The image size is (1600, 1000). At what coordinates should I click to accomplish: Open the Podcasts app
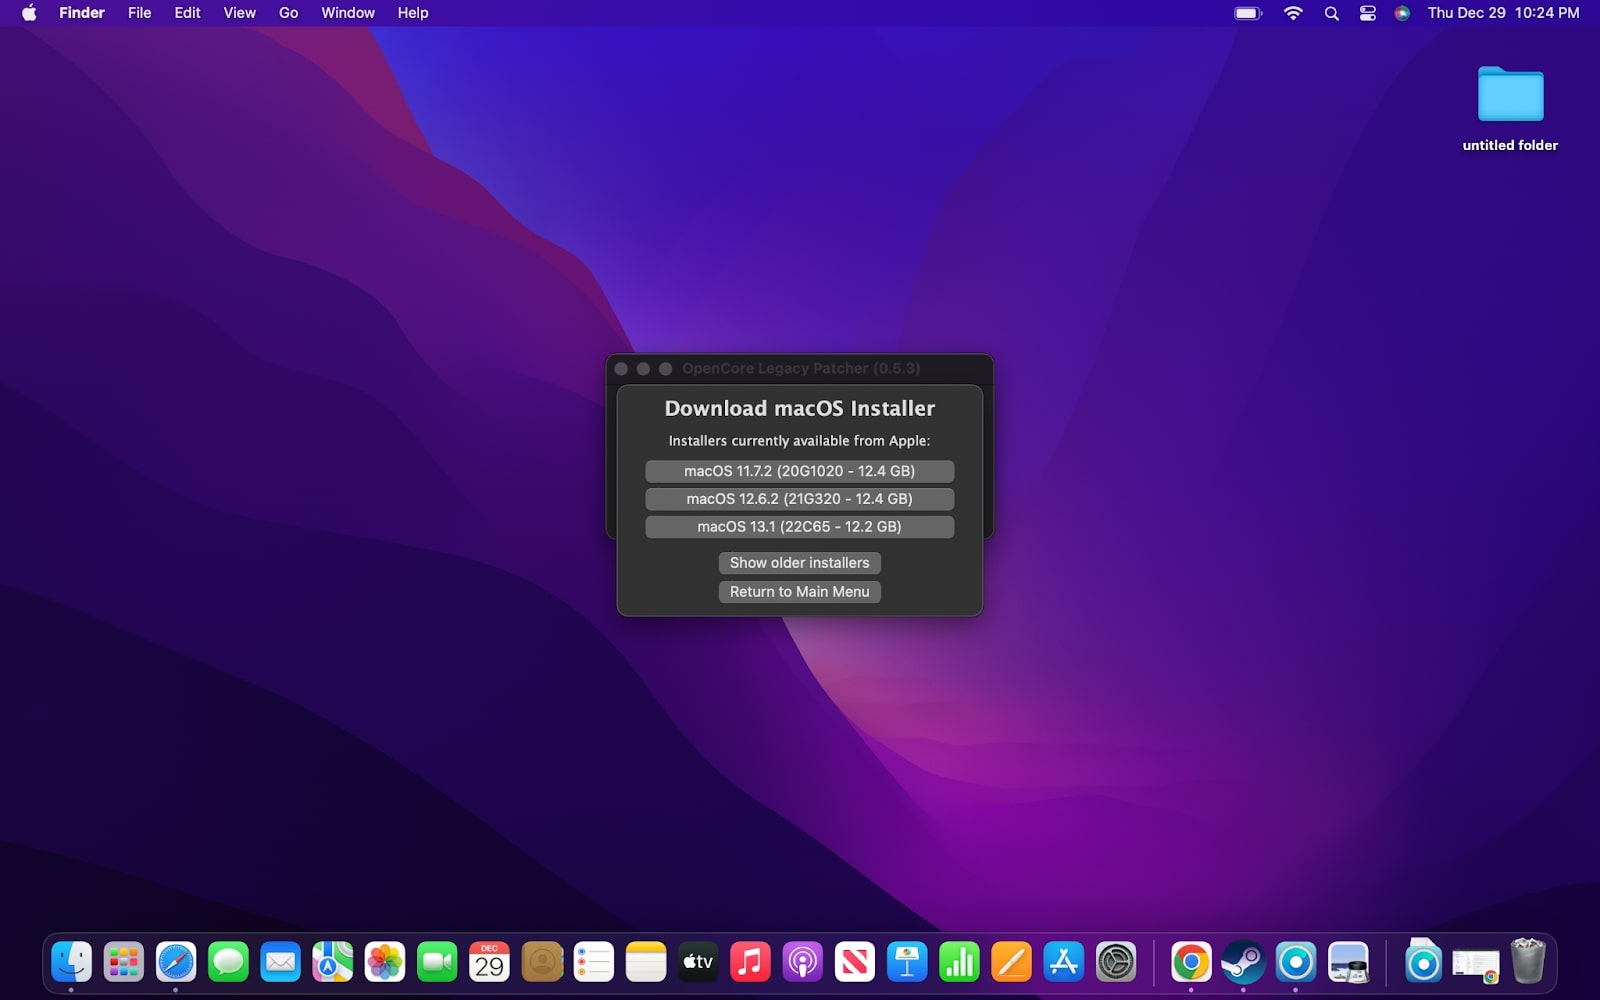click(801, 962)
